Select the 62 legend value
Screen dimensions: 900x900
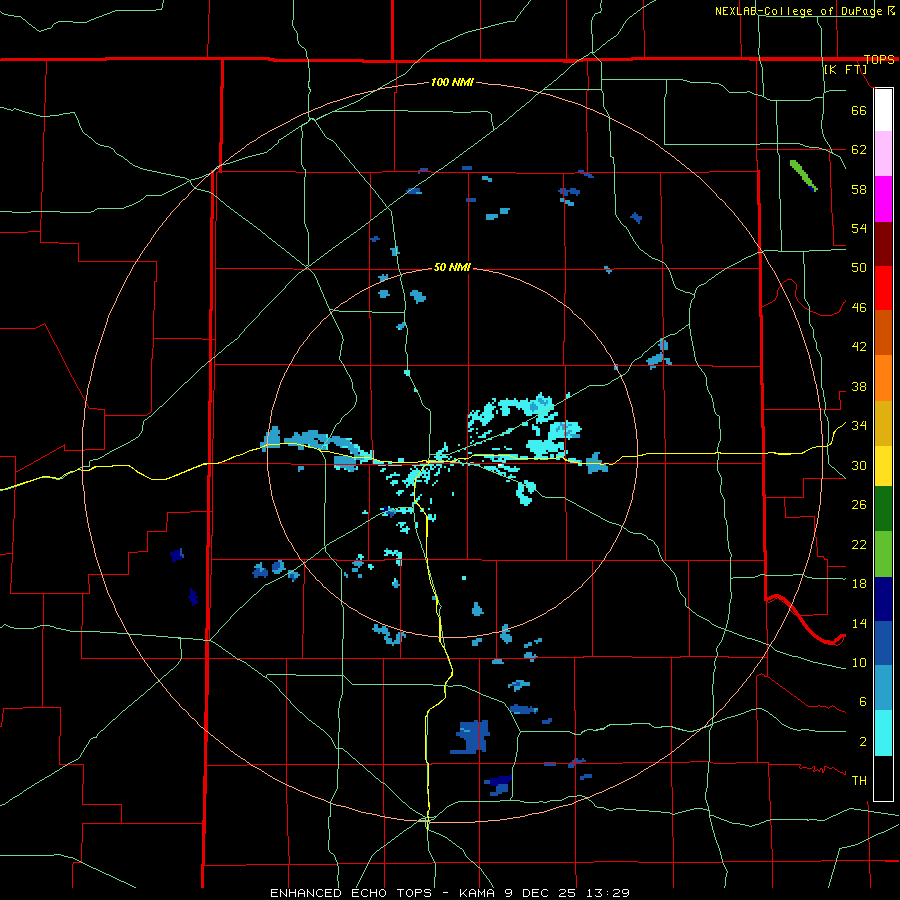coord(859,150)
